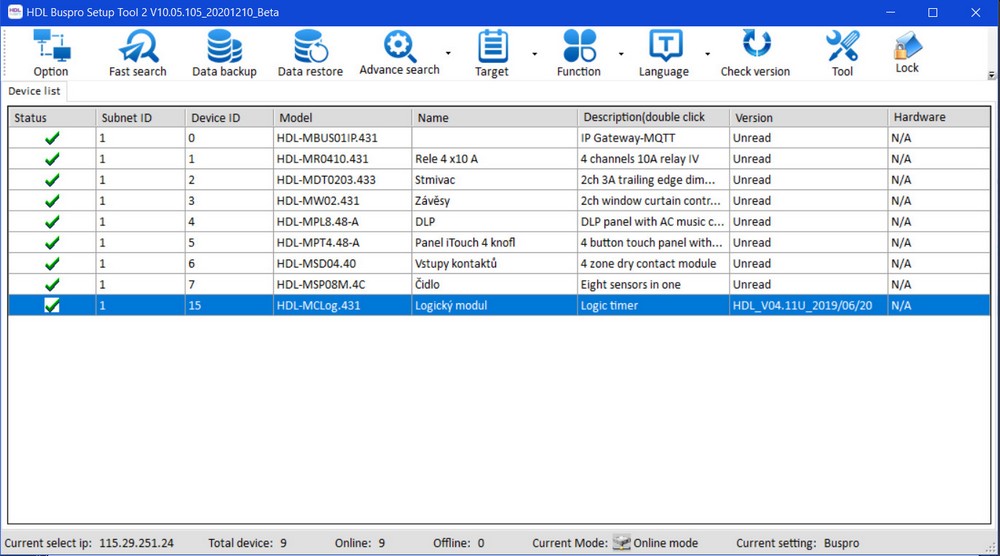The width and height of the screenshot is (1000, 556).
Task: Toggle status checkmark for Vstupy kontaktů row
Action: 52,263
